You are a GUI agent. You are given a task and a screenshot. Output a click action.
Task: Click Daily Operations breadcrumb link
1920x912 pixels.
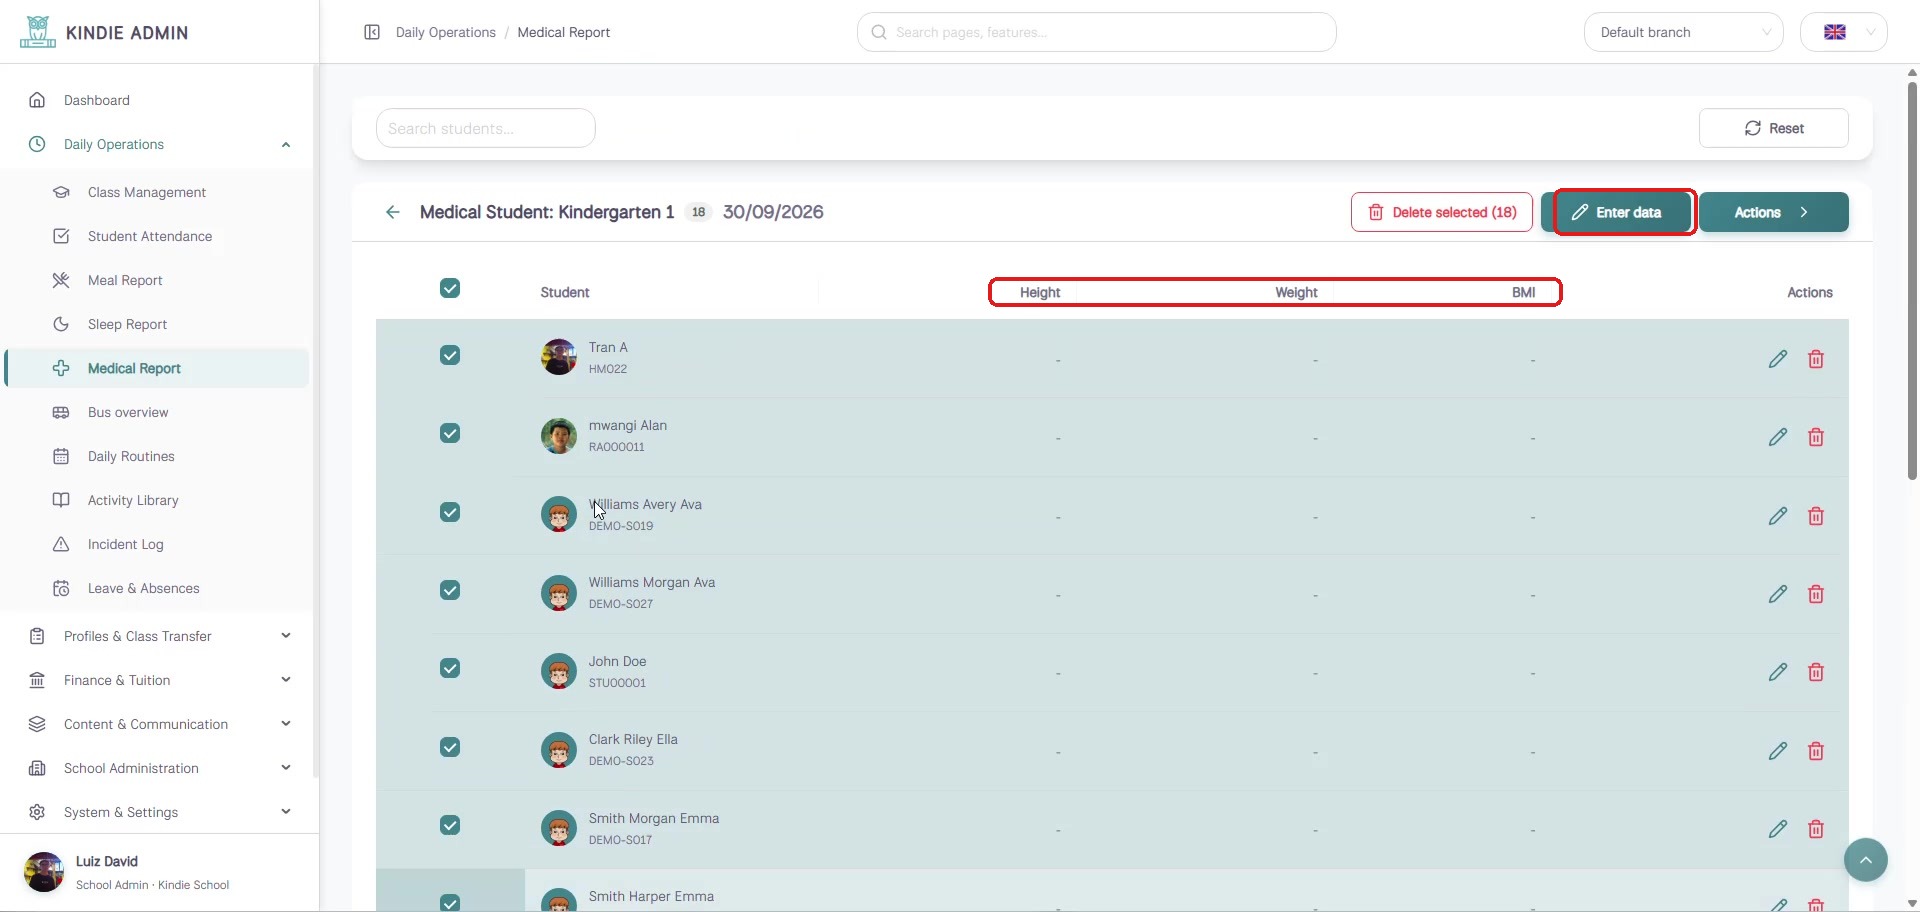446,32
